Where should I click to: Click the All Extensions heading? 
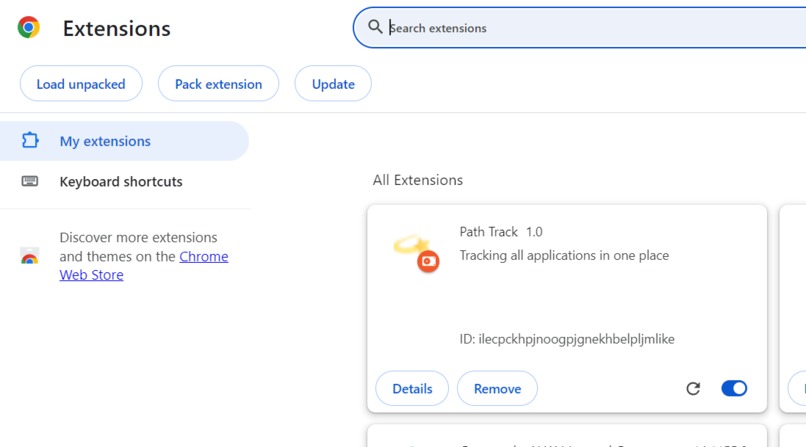tap(417, 180)
